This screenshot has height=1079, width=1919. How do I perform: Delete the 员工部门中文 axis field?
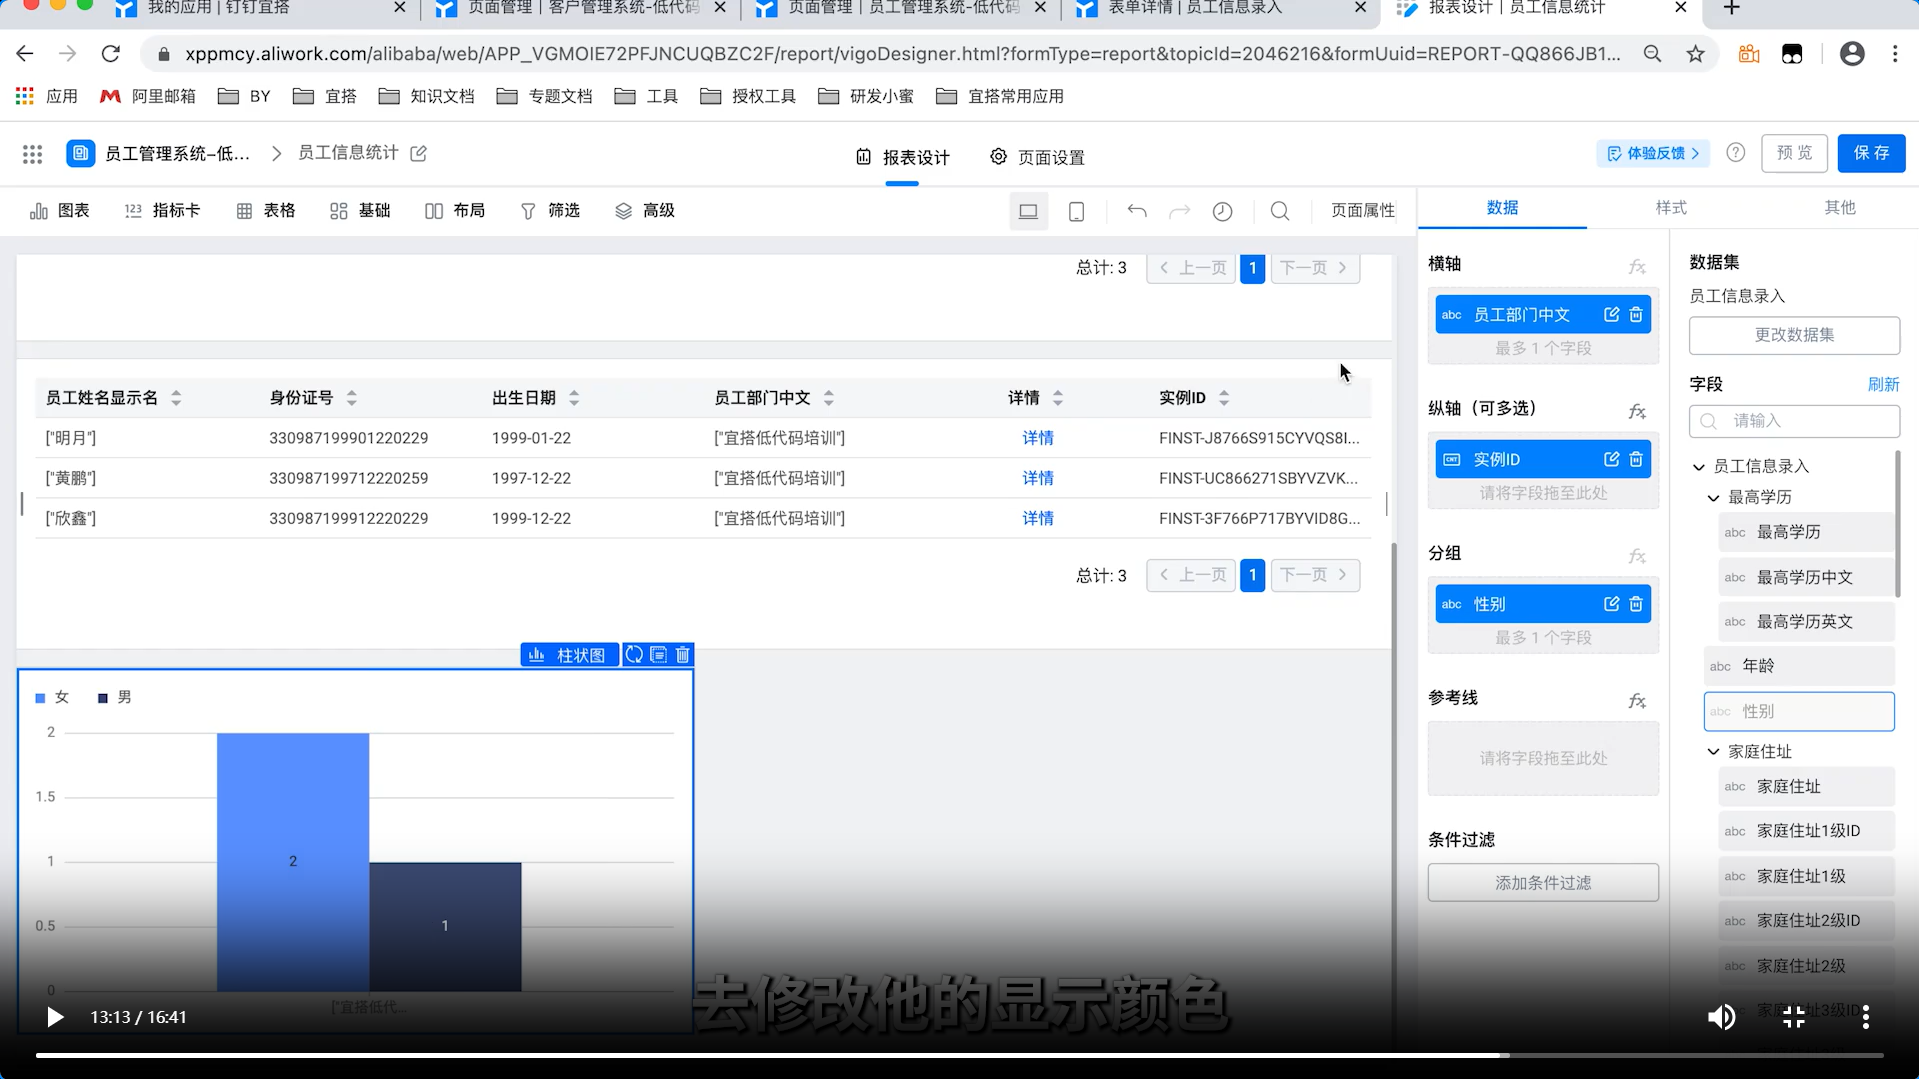pyautogui.click(x=1636, y=315)
